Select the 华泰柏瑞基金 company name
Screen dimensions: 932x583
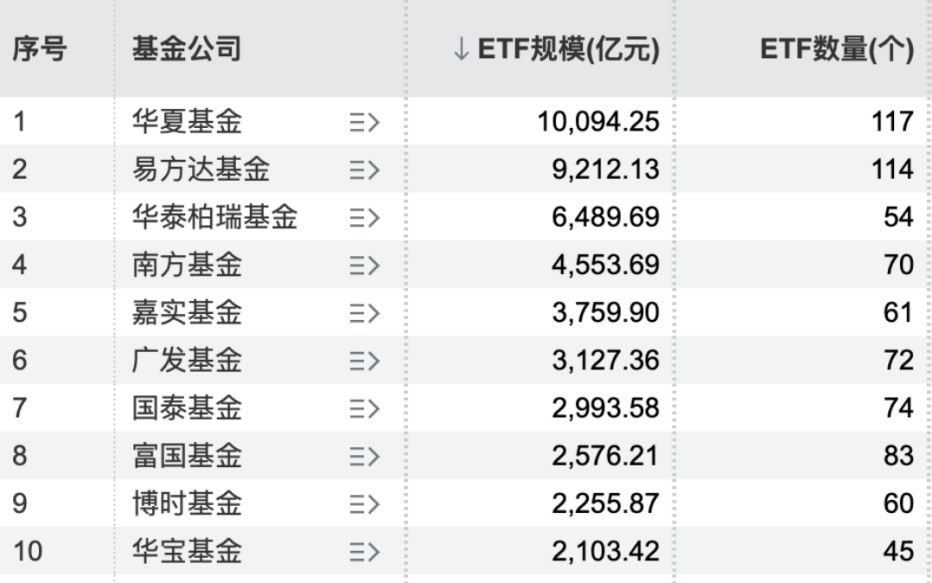pyautogui.click(x=215, y=218)
